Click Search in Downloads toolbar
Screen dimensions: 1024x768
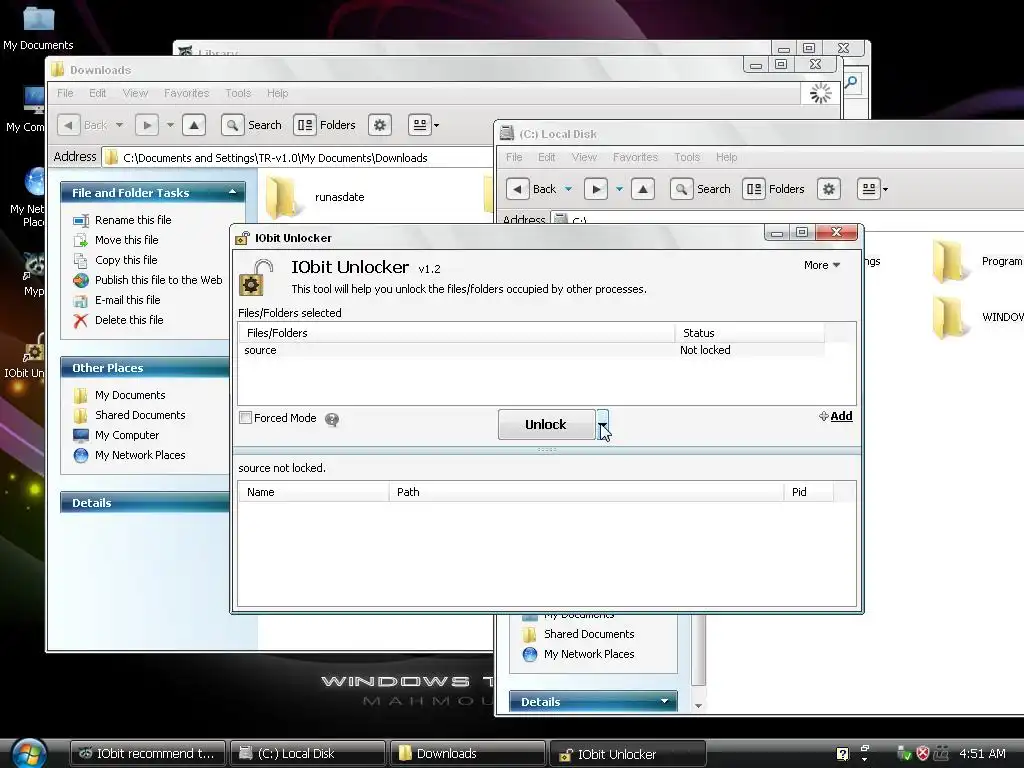pyautogui.click(x=251, y=125)
